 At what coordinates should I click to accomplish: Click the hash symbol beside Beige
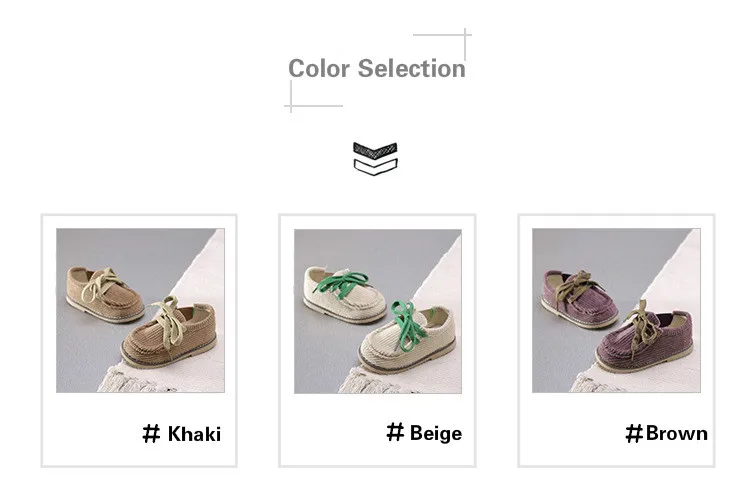(x=396, y=432)
